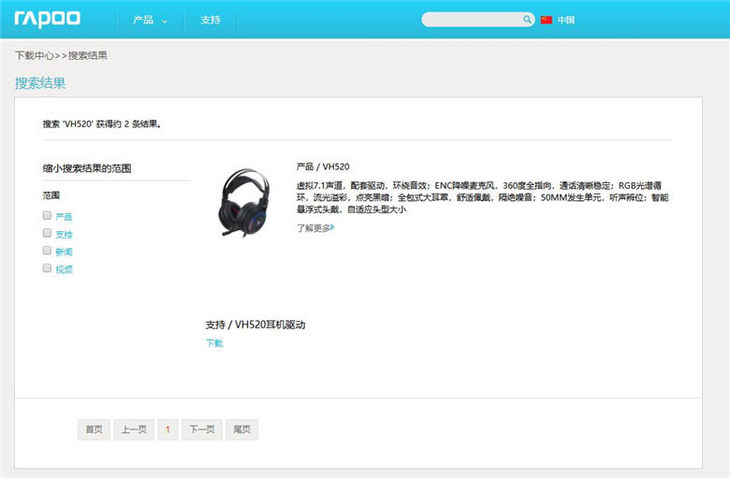Open the 产品 / VH520 result title

click(x=323, y=167)
